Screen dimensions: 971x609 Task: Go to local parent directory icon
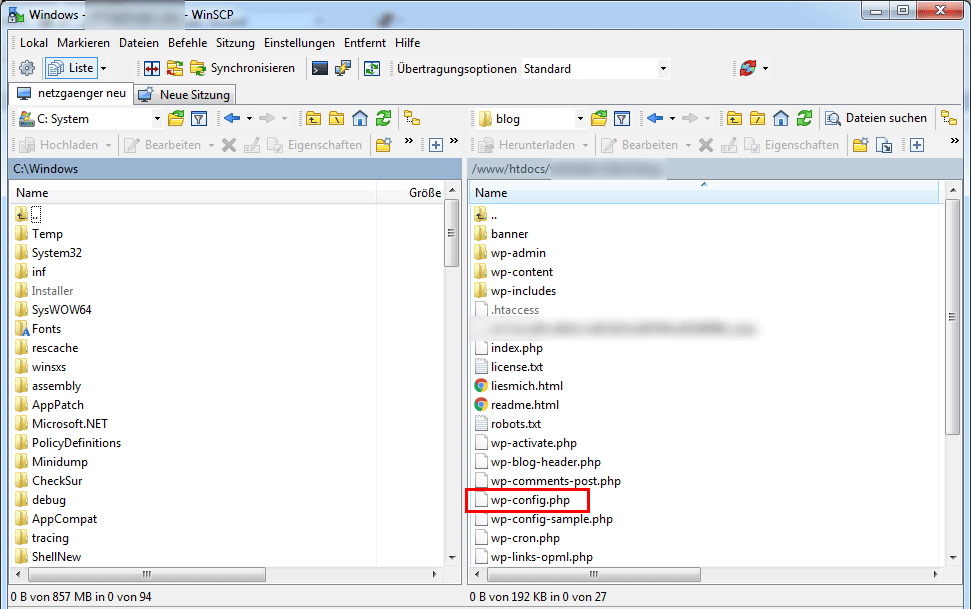313,119
